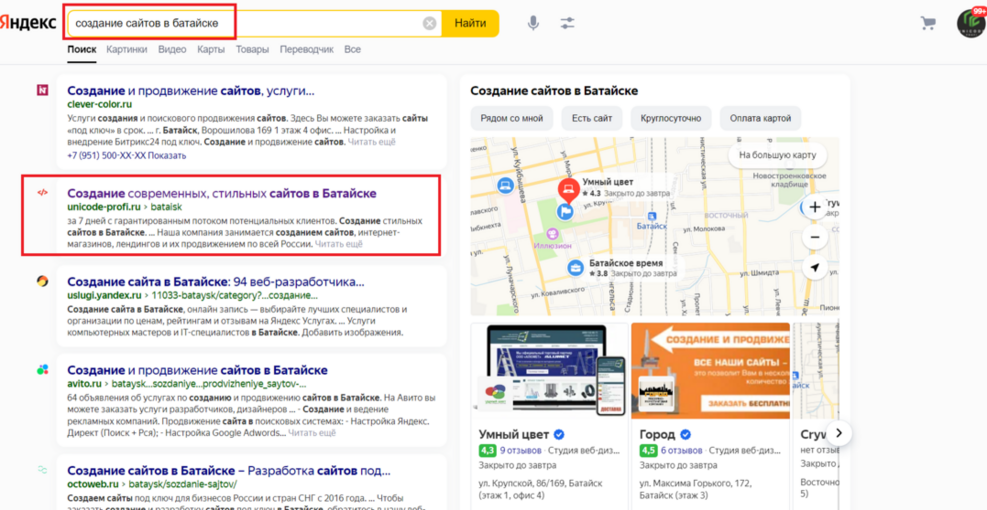Screen dimensions: 987x510
Task: Open Создание сайта в Батайске: 94 веб-разработчика result
Action: [x=216, y=281]
